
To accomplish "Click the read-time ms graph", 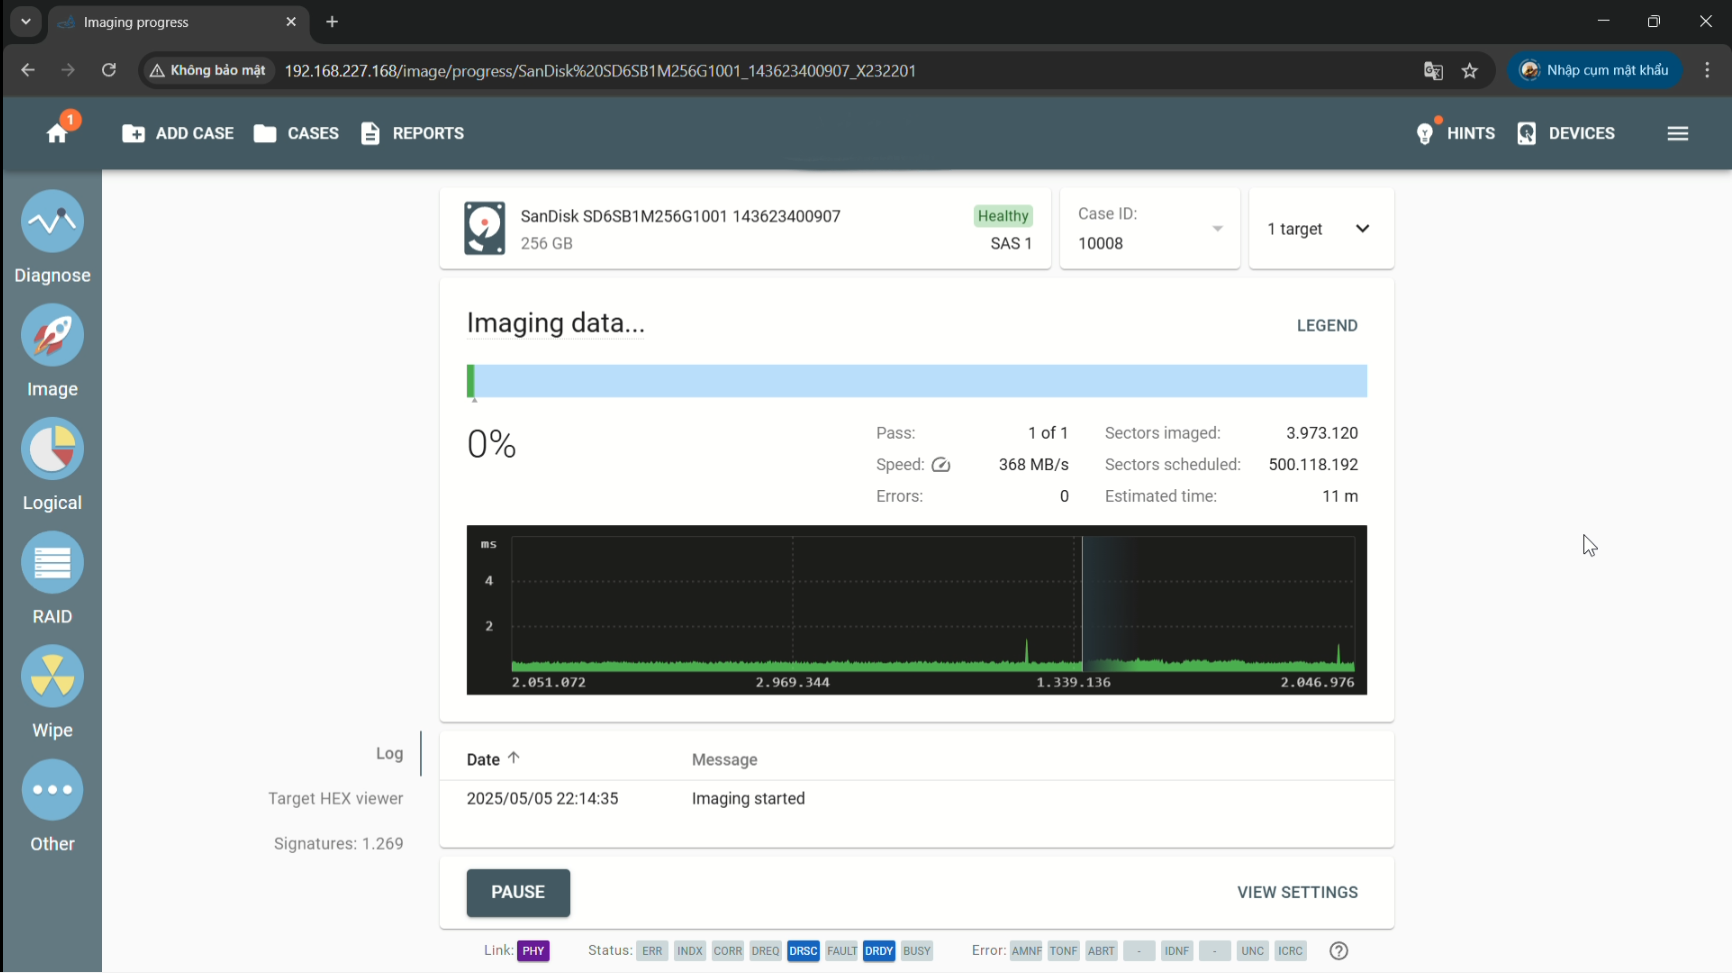I will tap(917, 610).
